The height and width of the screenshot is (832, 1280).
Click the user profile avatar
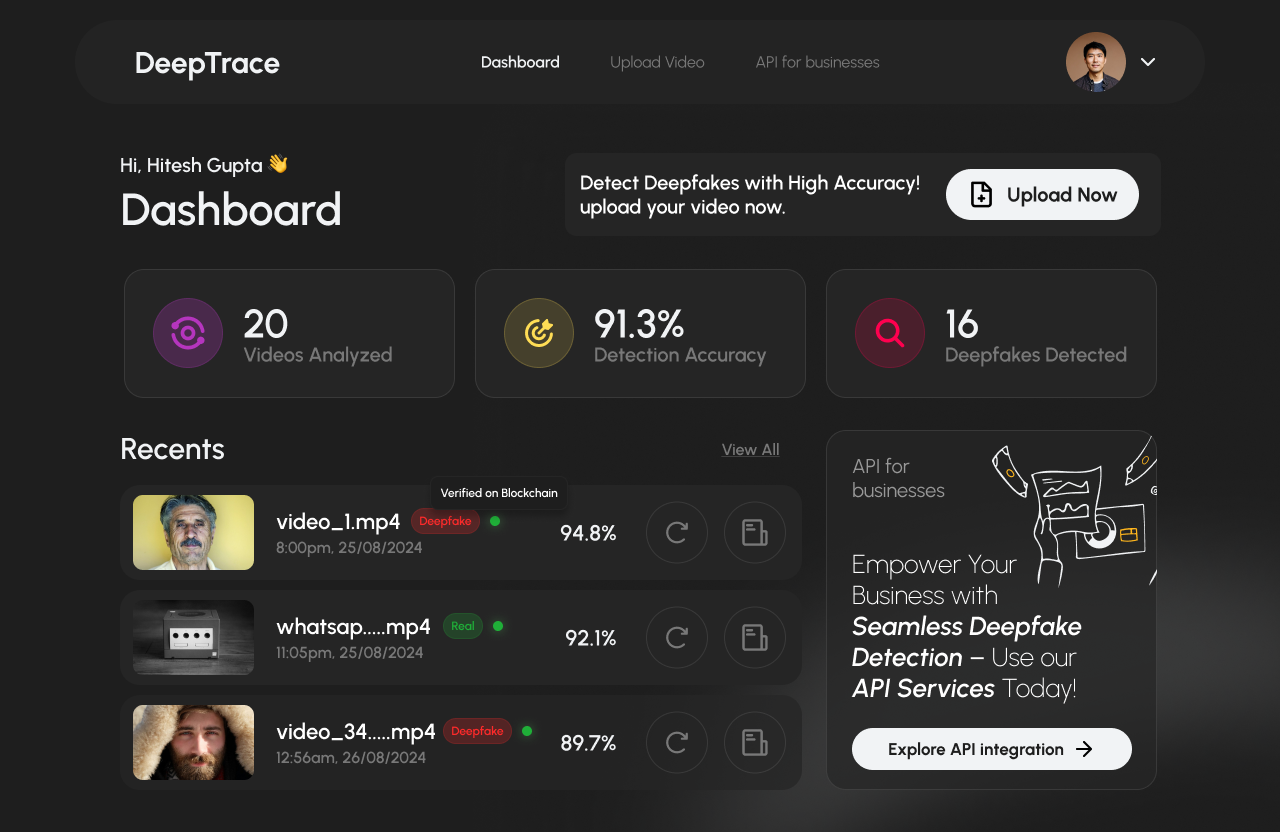point(1096,62)
